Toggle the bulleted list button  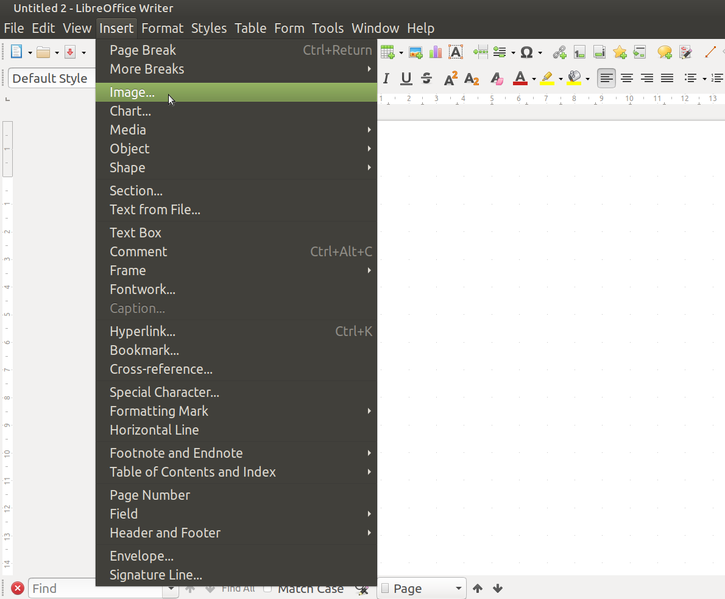(690, 78)
